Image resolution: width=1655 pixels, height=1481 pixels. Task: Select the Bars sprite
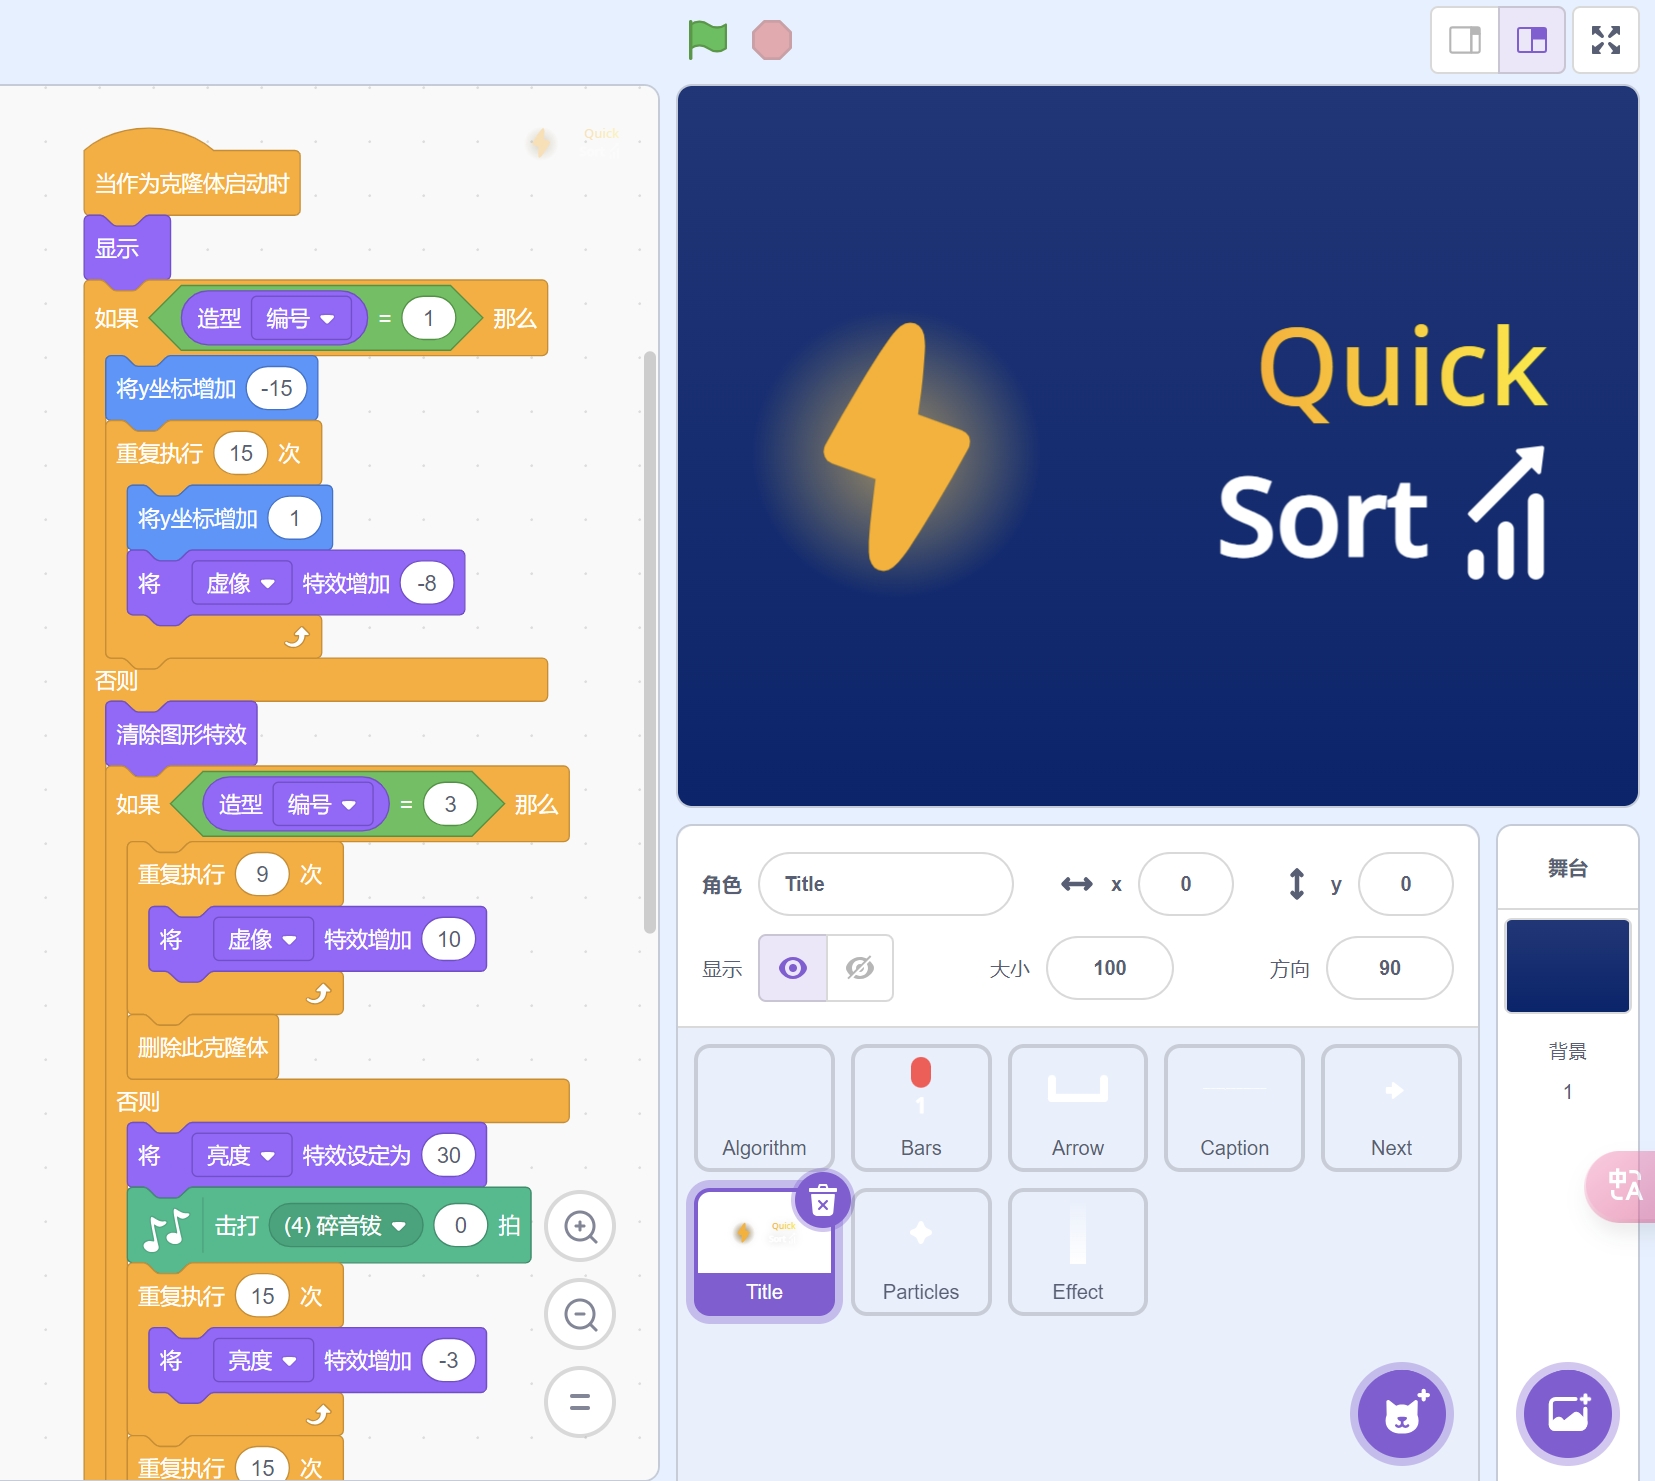click(x=920, y=1107)
